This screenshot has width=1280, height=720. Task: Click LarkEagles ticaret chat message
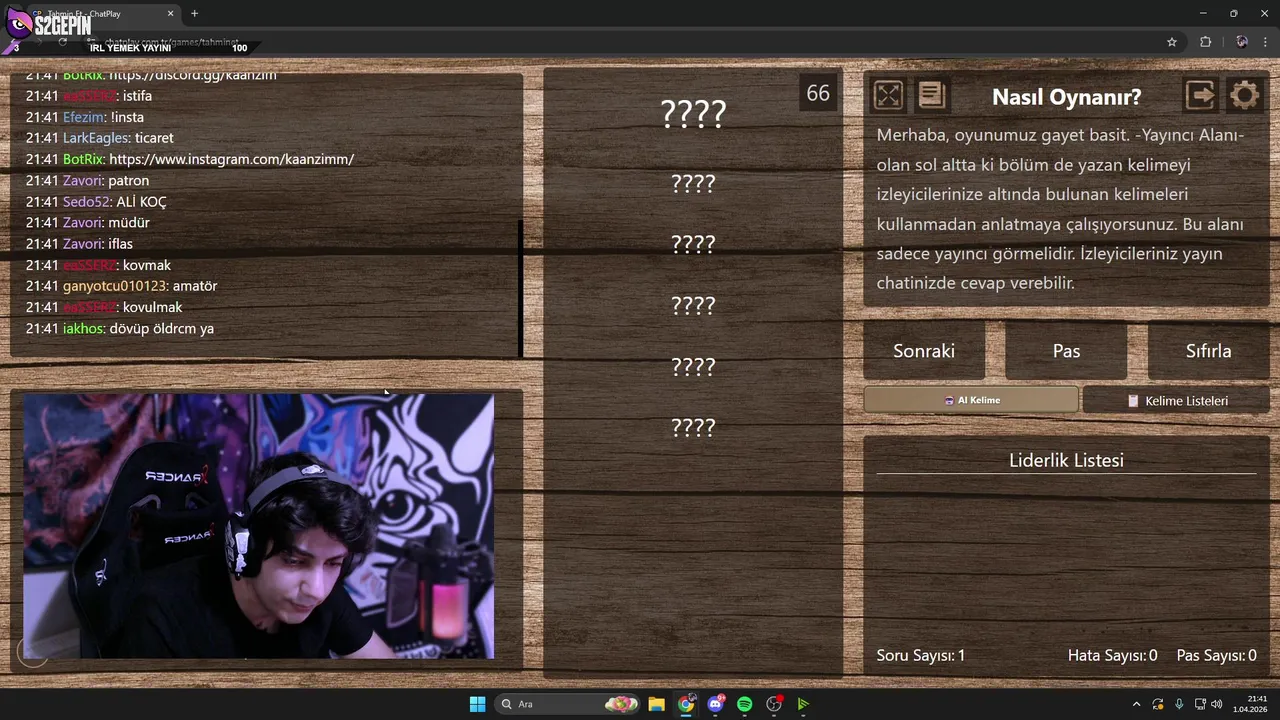click(x=99, y=138)
